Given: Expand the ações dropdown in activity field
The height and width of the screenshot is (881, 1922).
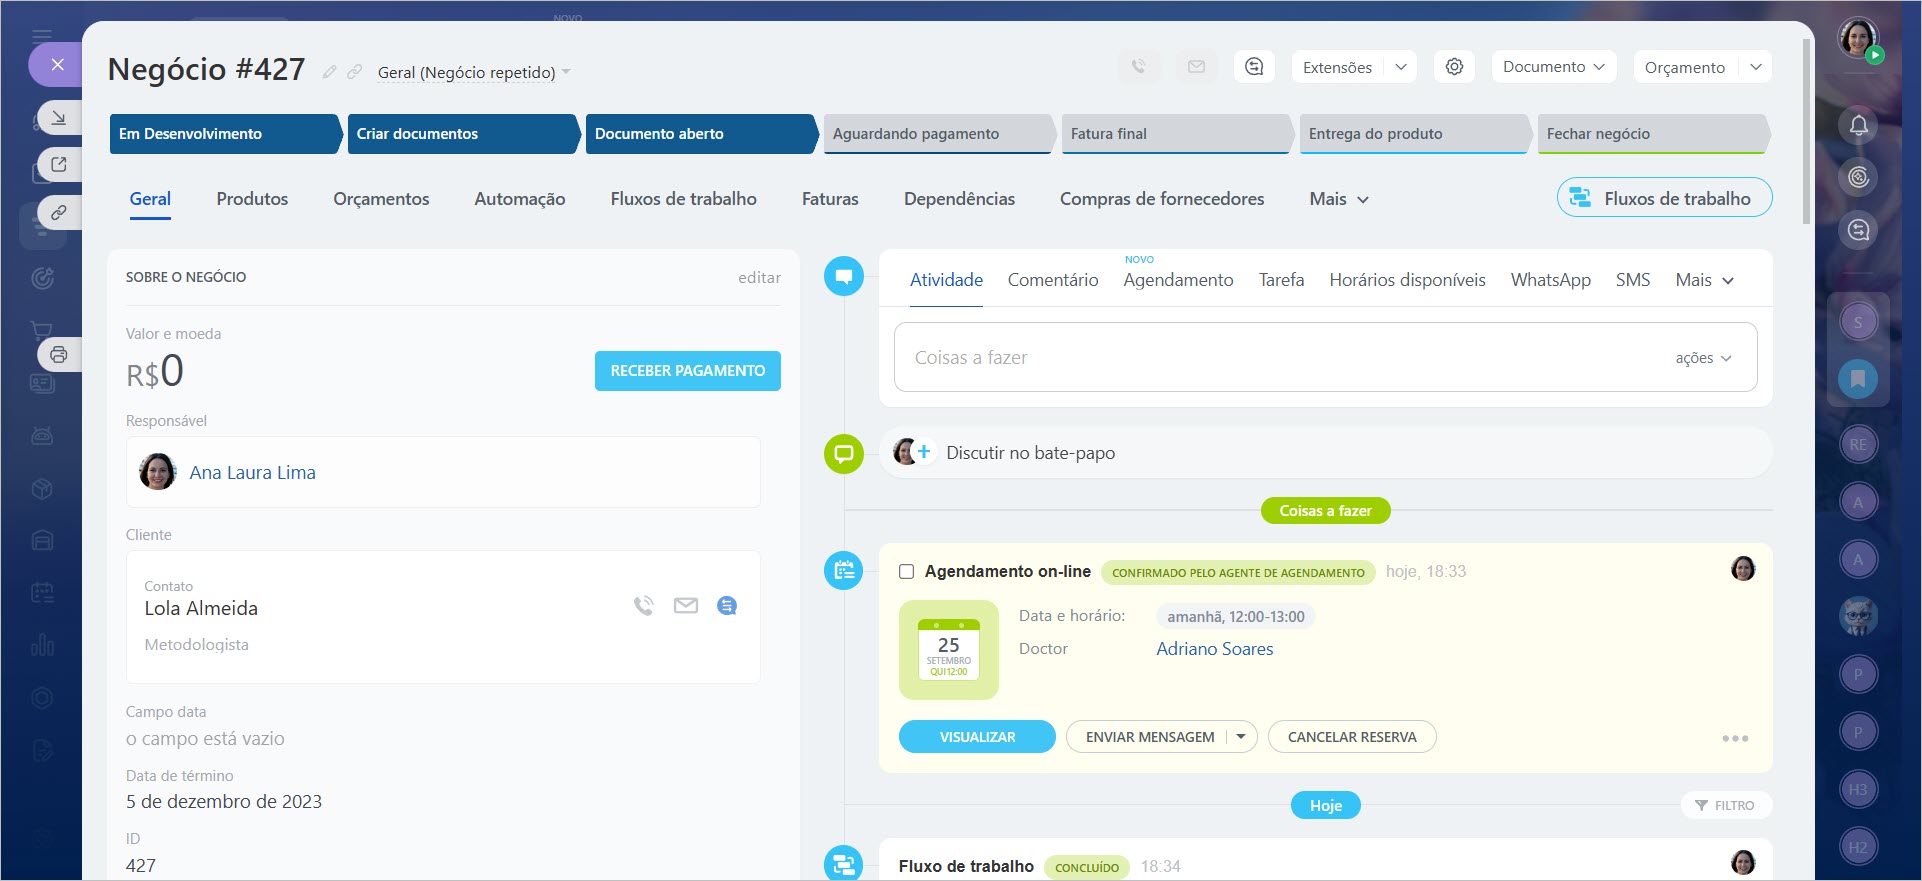Looking at the screenshot, I should tap(1703, 358).
